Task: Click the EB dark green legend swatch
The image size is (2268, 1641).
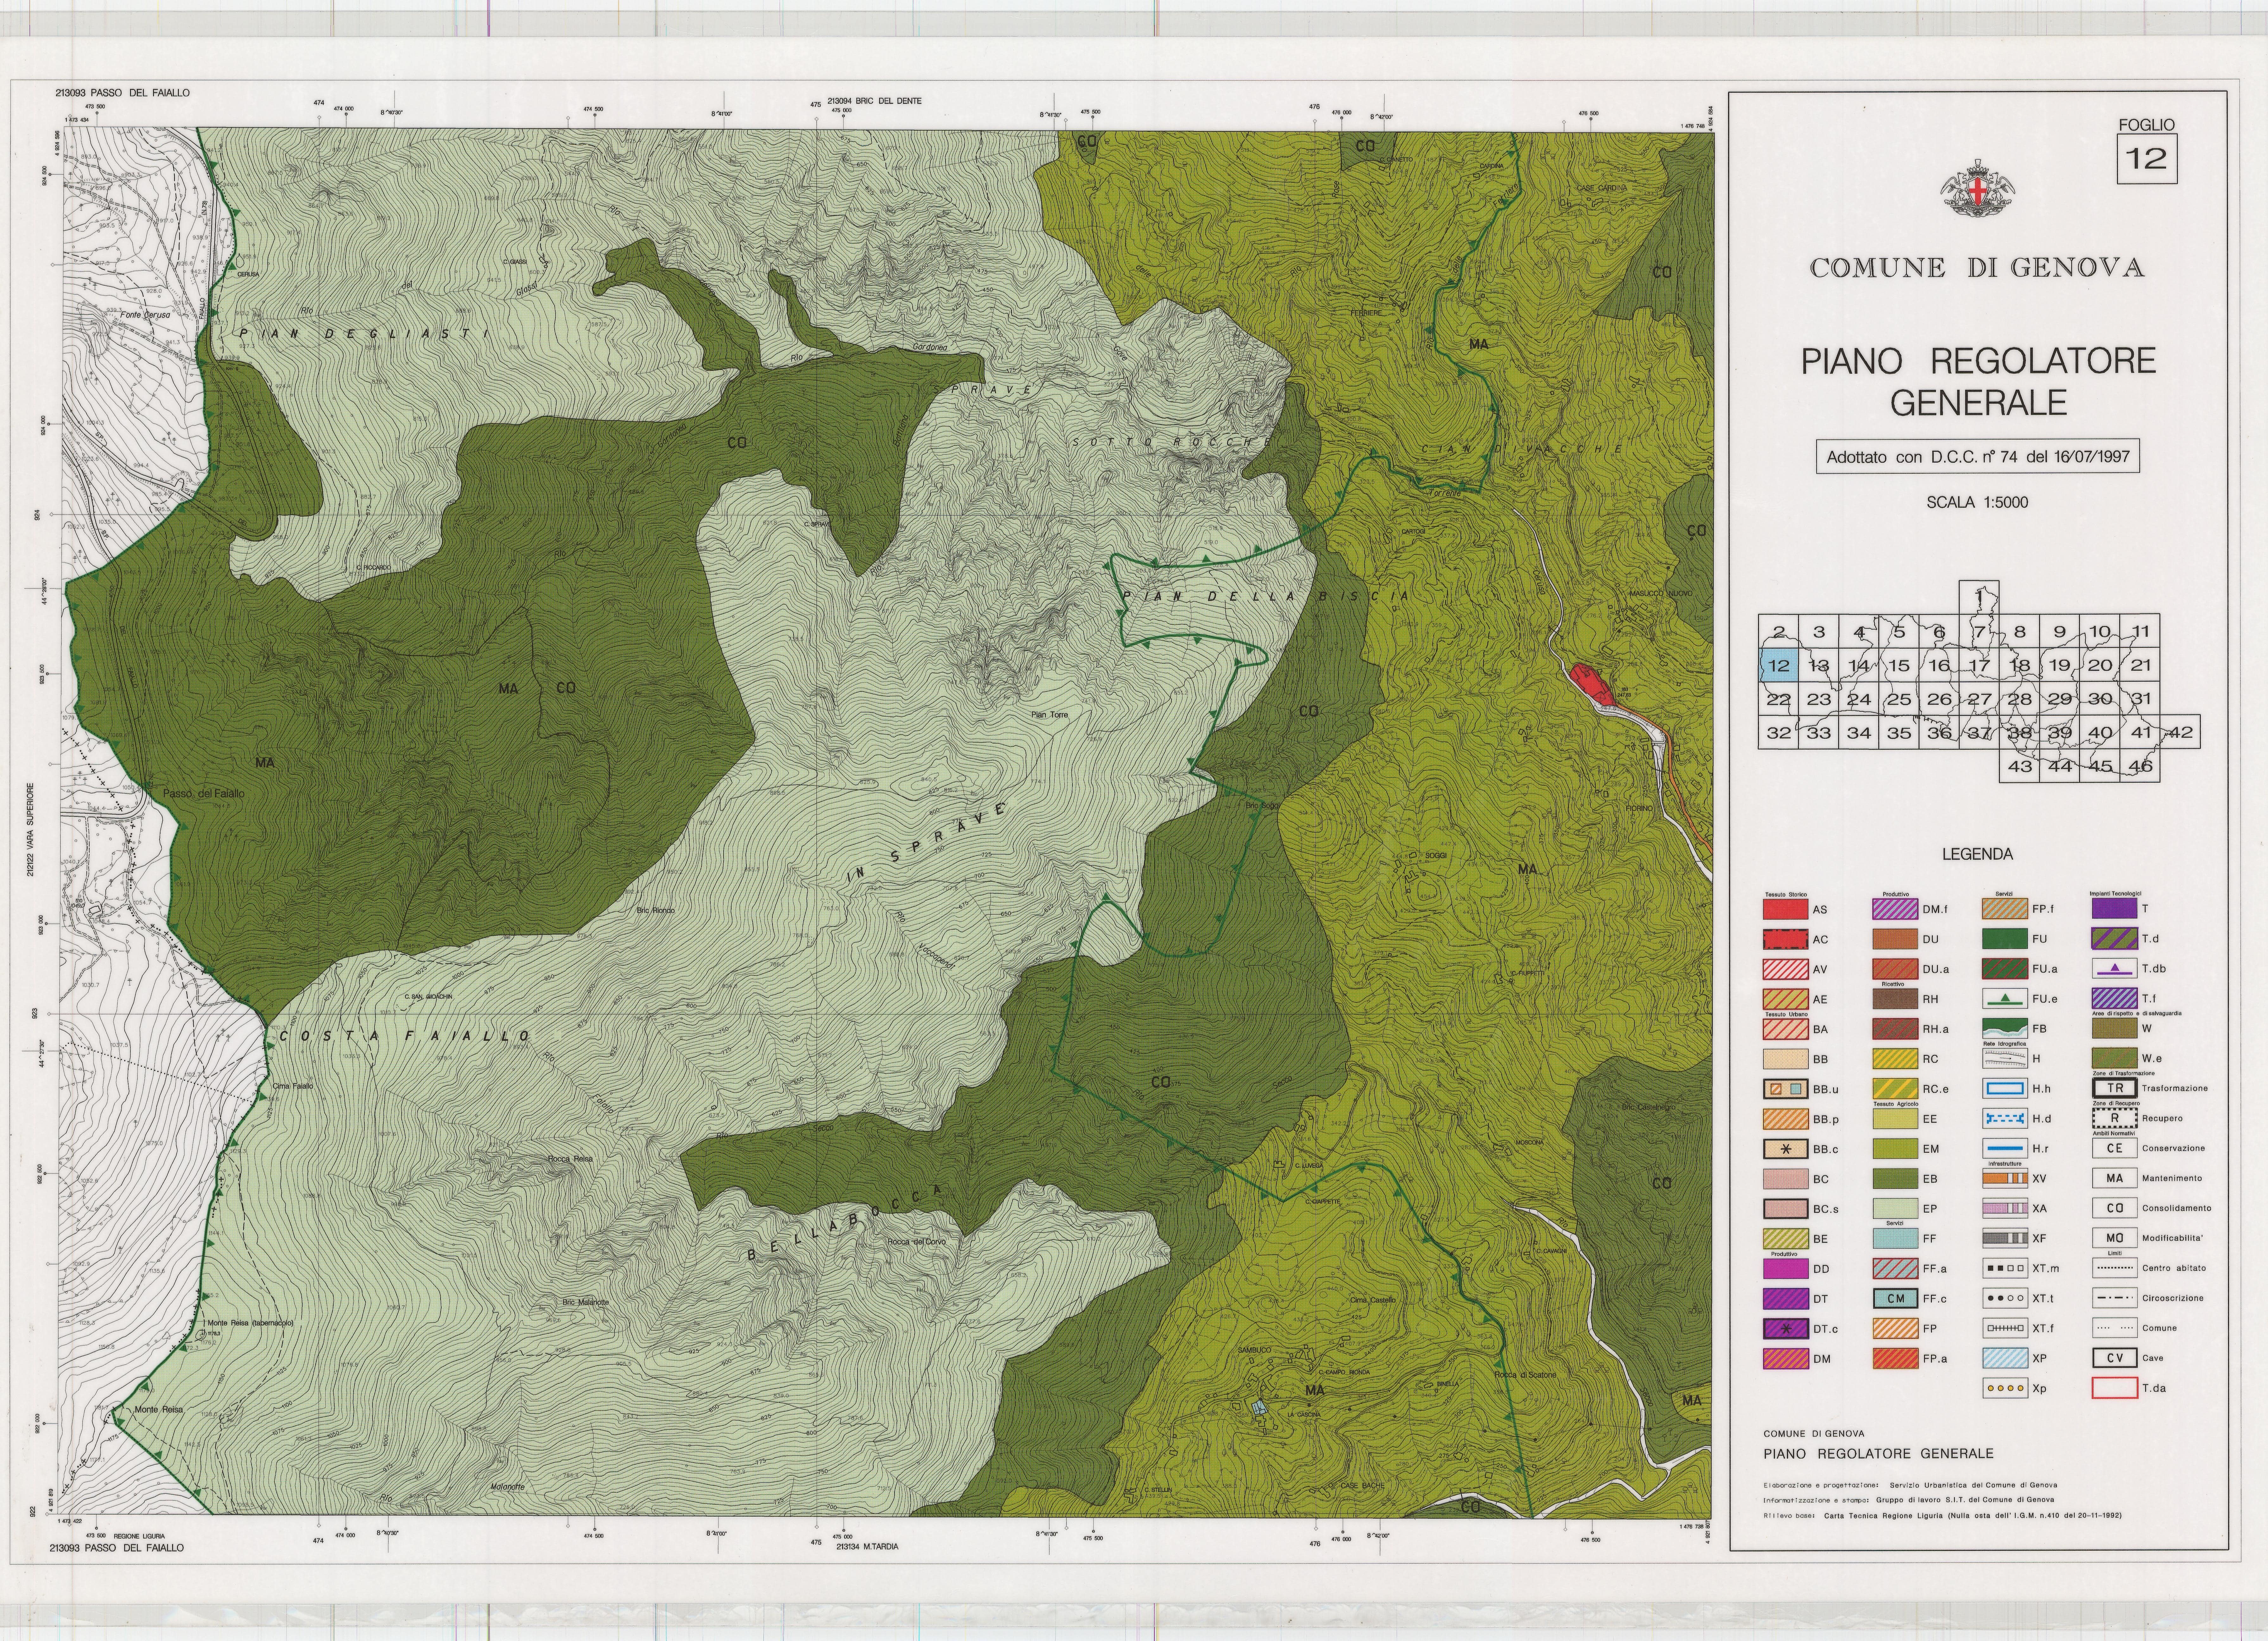Action: [x=1895, y=1179]
